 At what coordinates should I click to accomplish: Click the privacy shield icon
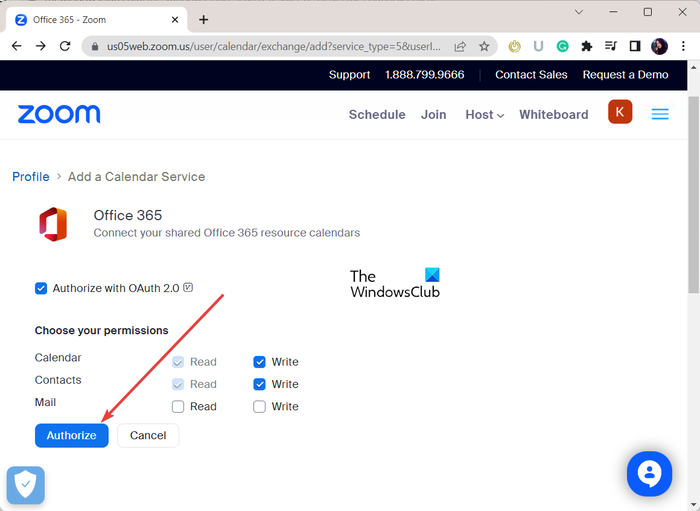[x=25, y=485]
